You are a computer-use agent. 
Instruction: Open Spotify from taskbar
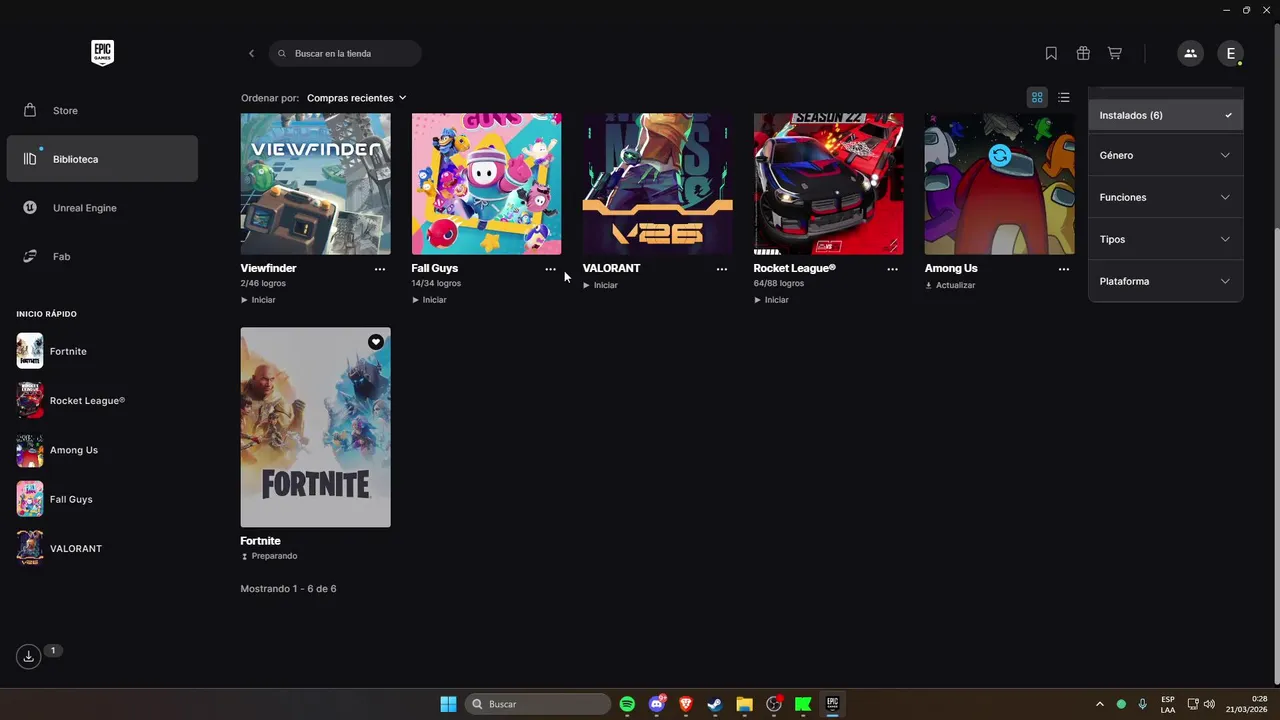pyautogui.click(x=627, y=704)
